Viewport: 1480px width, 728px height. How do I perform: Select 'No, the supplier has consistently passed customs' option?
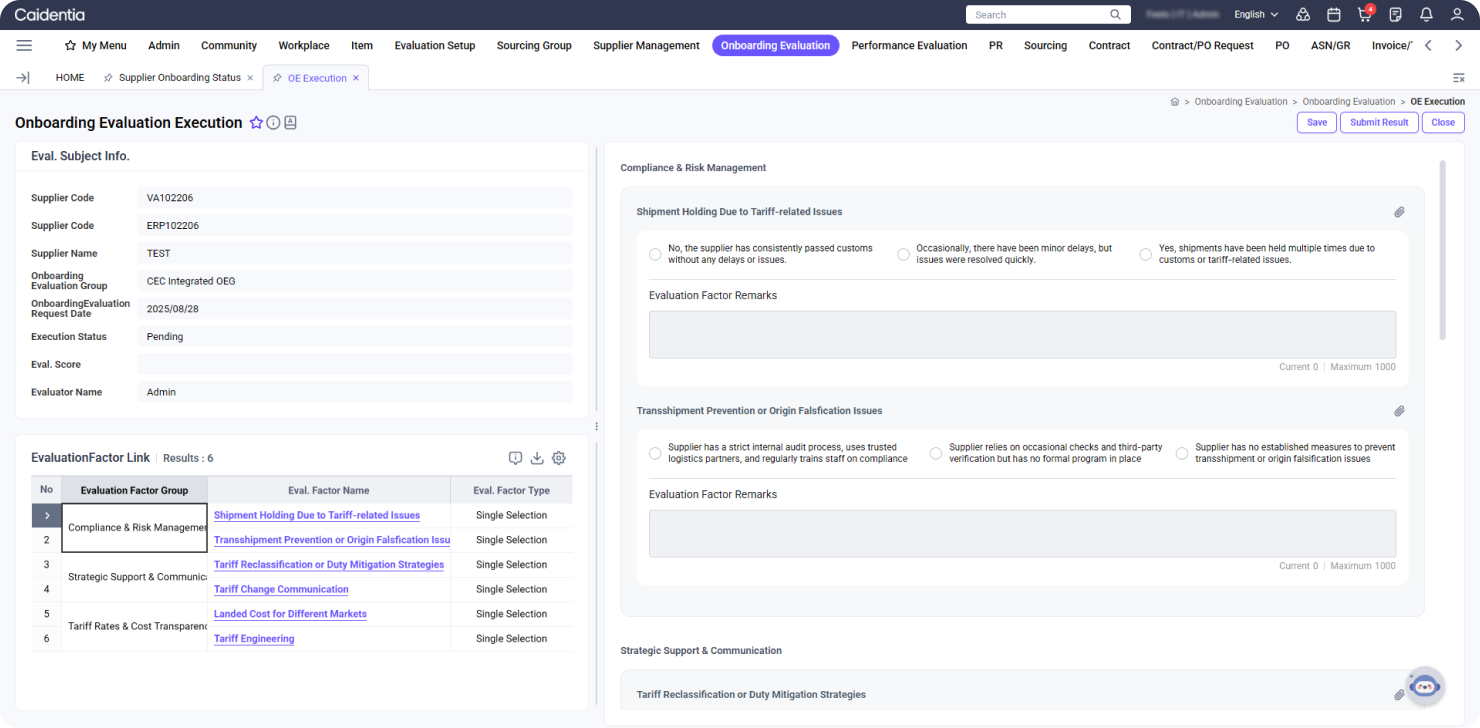click(655, 254)
